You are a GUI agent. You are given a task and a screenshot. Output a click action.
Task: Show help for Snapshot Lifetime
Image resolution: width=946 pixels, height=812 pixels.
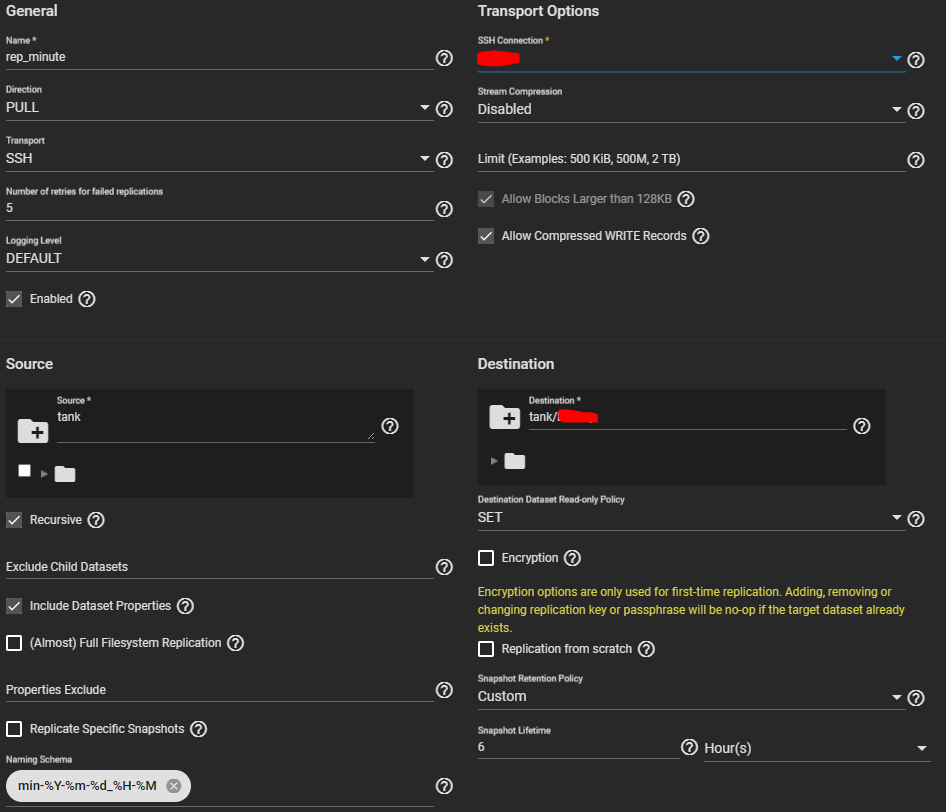[689, 747]
